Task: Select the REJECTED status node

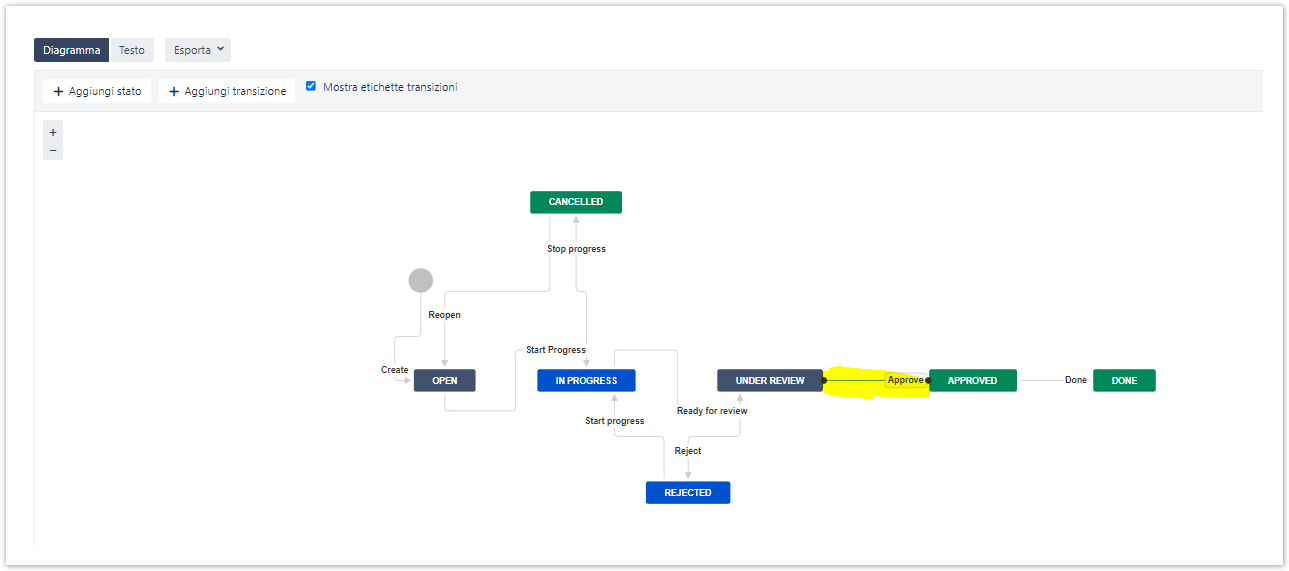Action: 688,492
